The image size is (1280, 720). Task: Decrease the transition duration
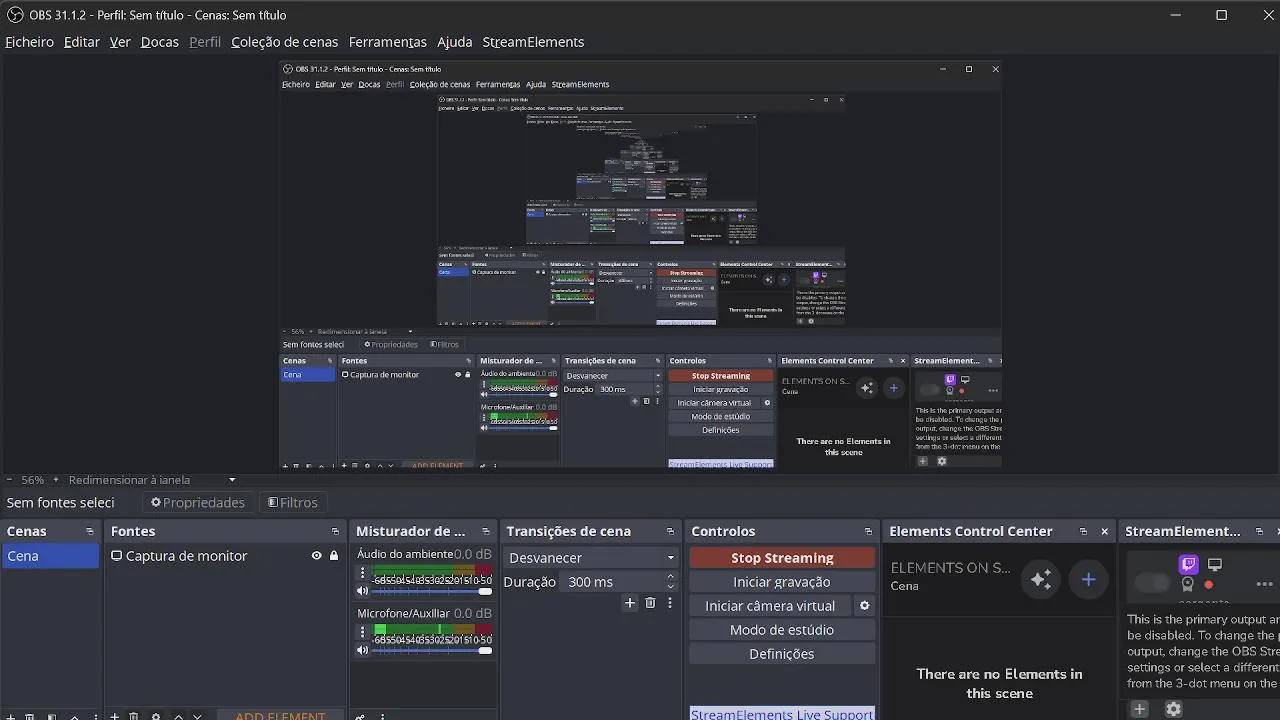click(x=671, y=587)
